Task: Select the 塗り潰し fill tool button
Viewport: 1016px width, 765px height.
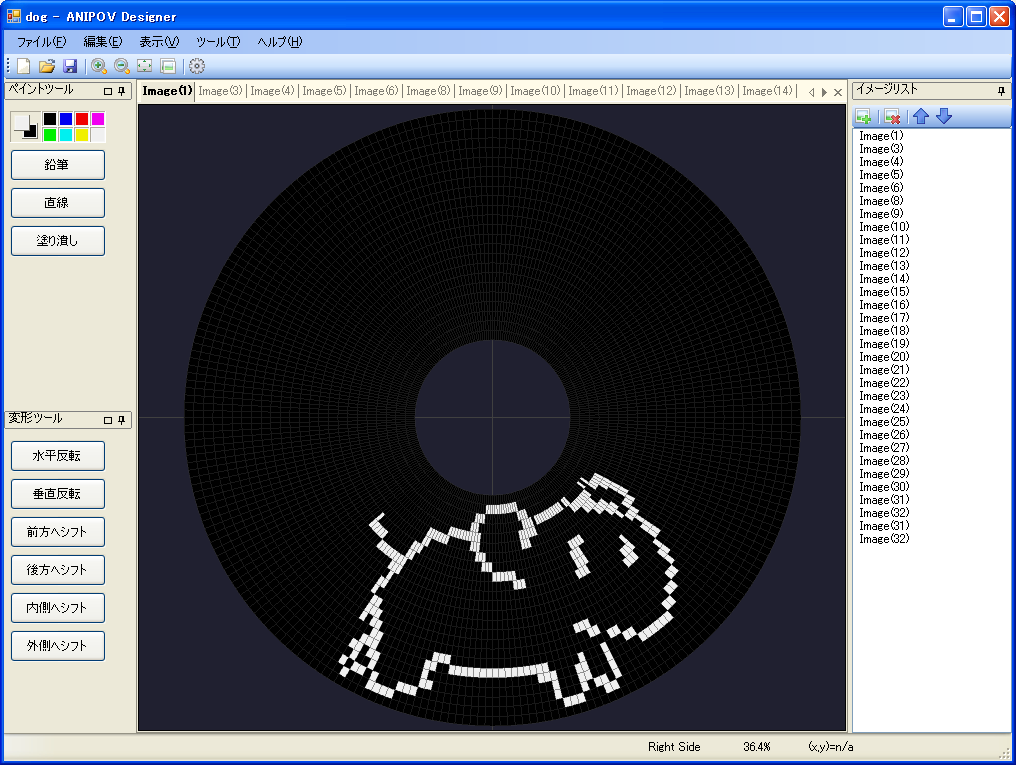Action: pos(58,241)
